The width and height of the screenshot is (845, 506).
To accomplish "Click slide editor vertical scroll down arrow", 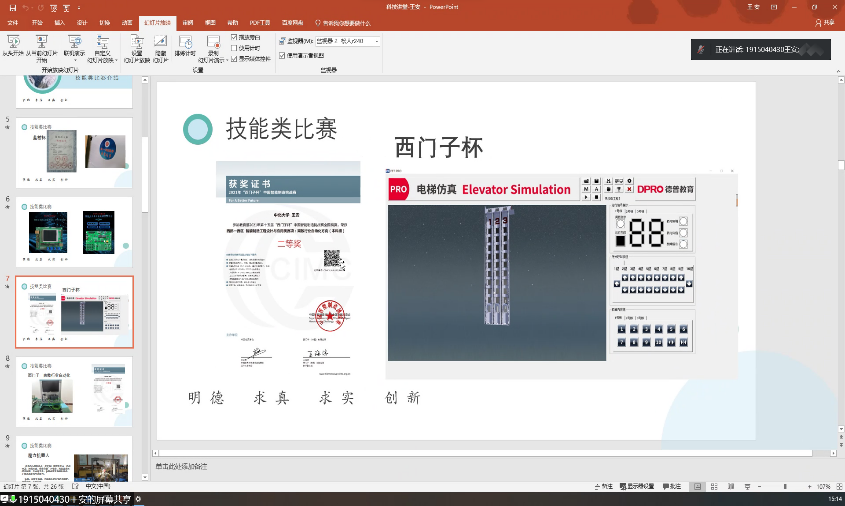I will [x=841, y=429].
